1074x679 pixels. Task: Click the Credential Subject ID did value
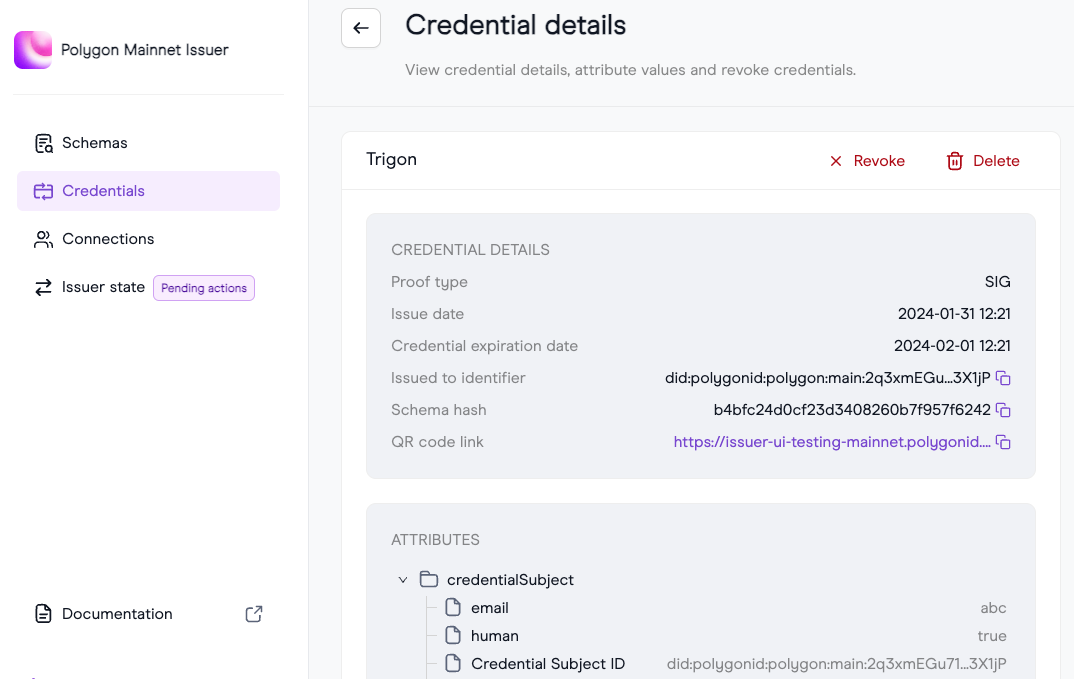[x=836, y=665]
